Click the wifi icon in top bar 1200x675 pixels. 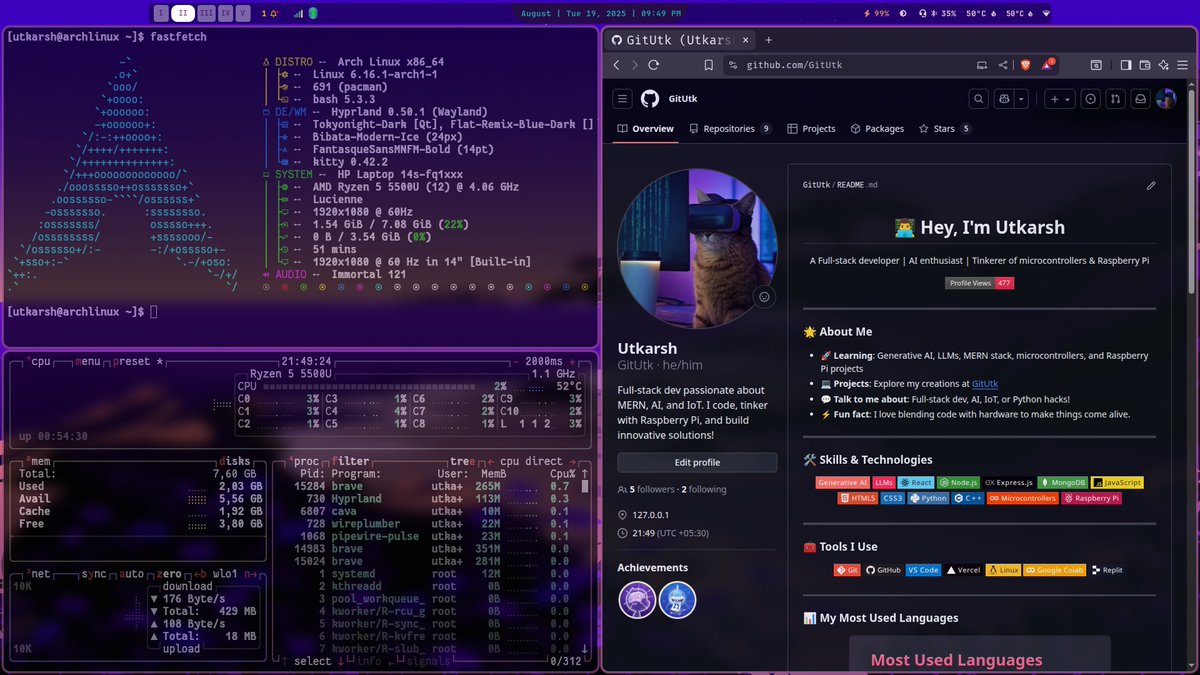pyautogui.click(x=1047, y=14)
